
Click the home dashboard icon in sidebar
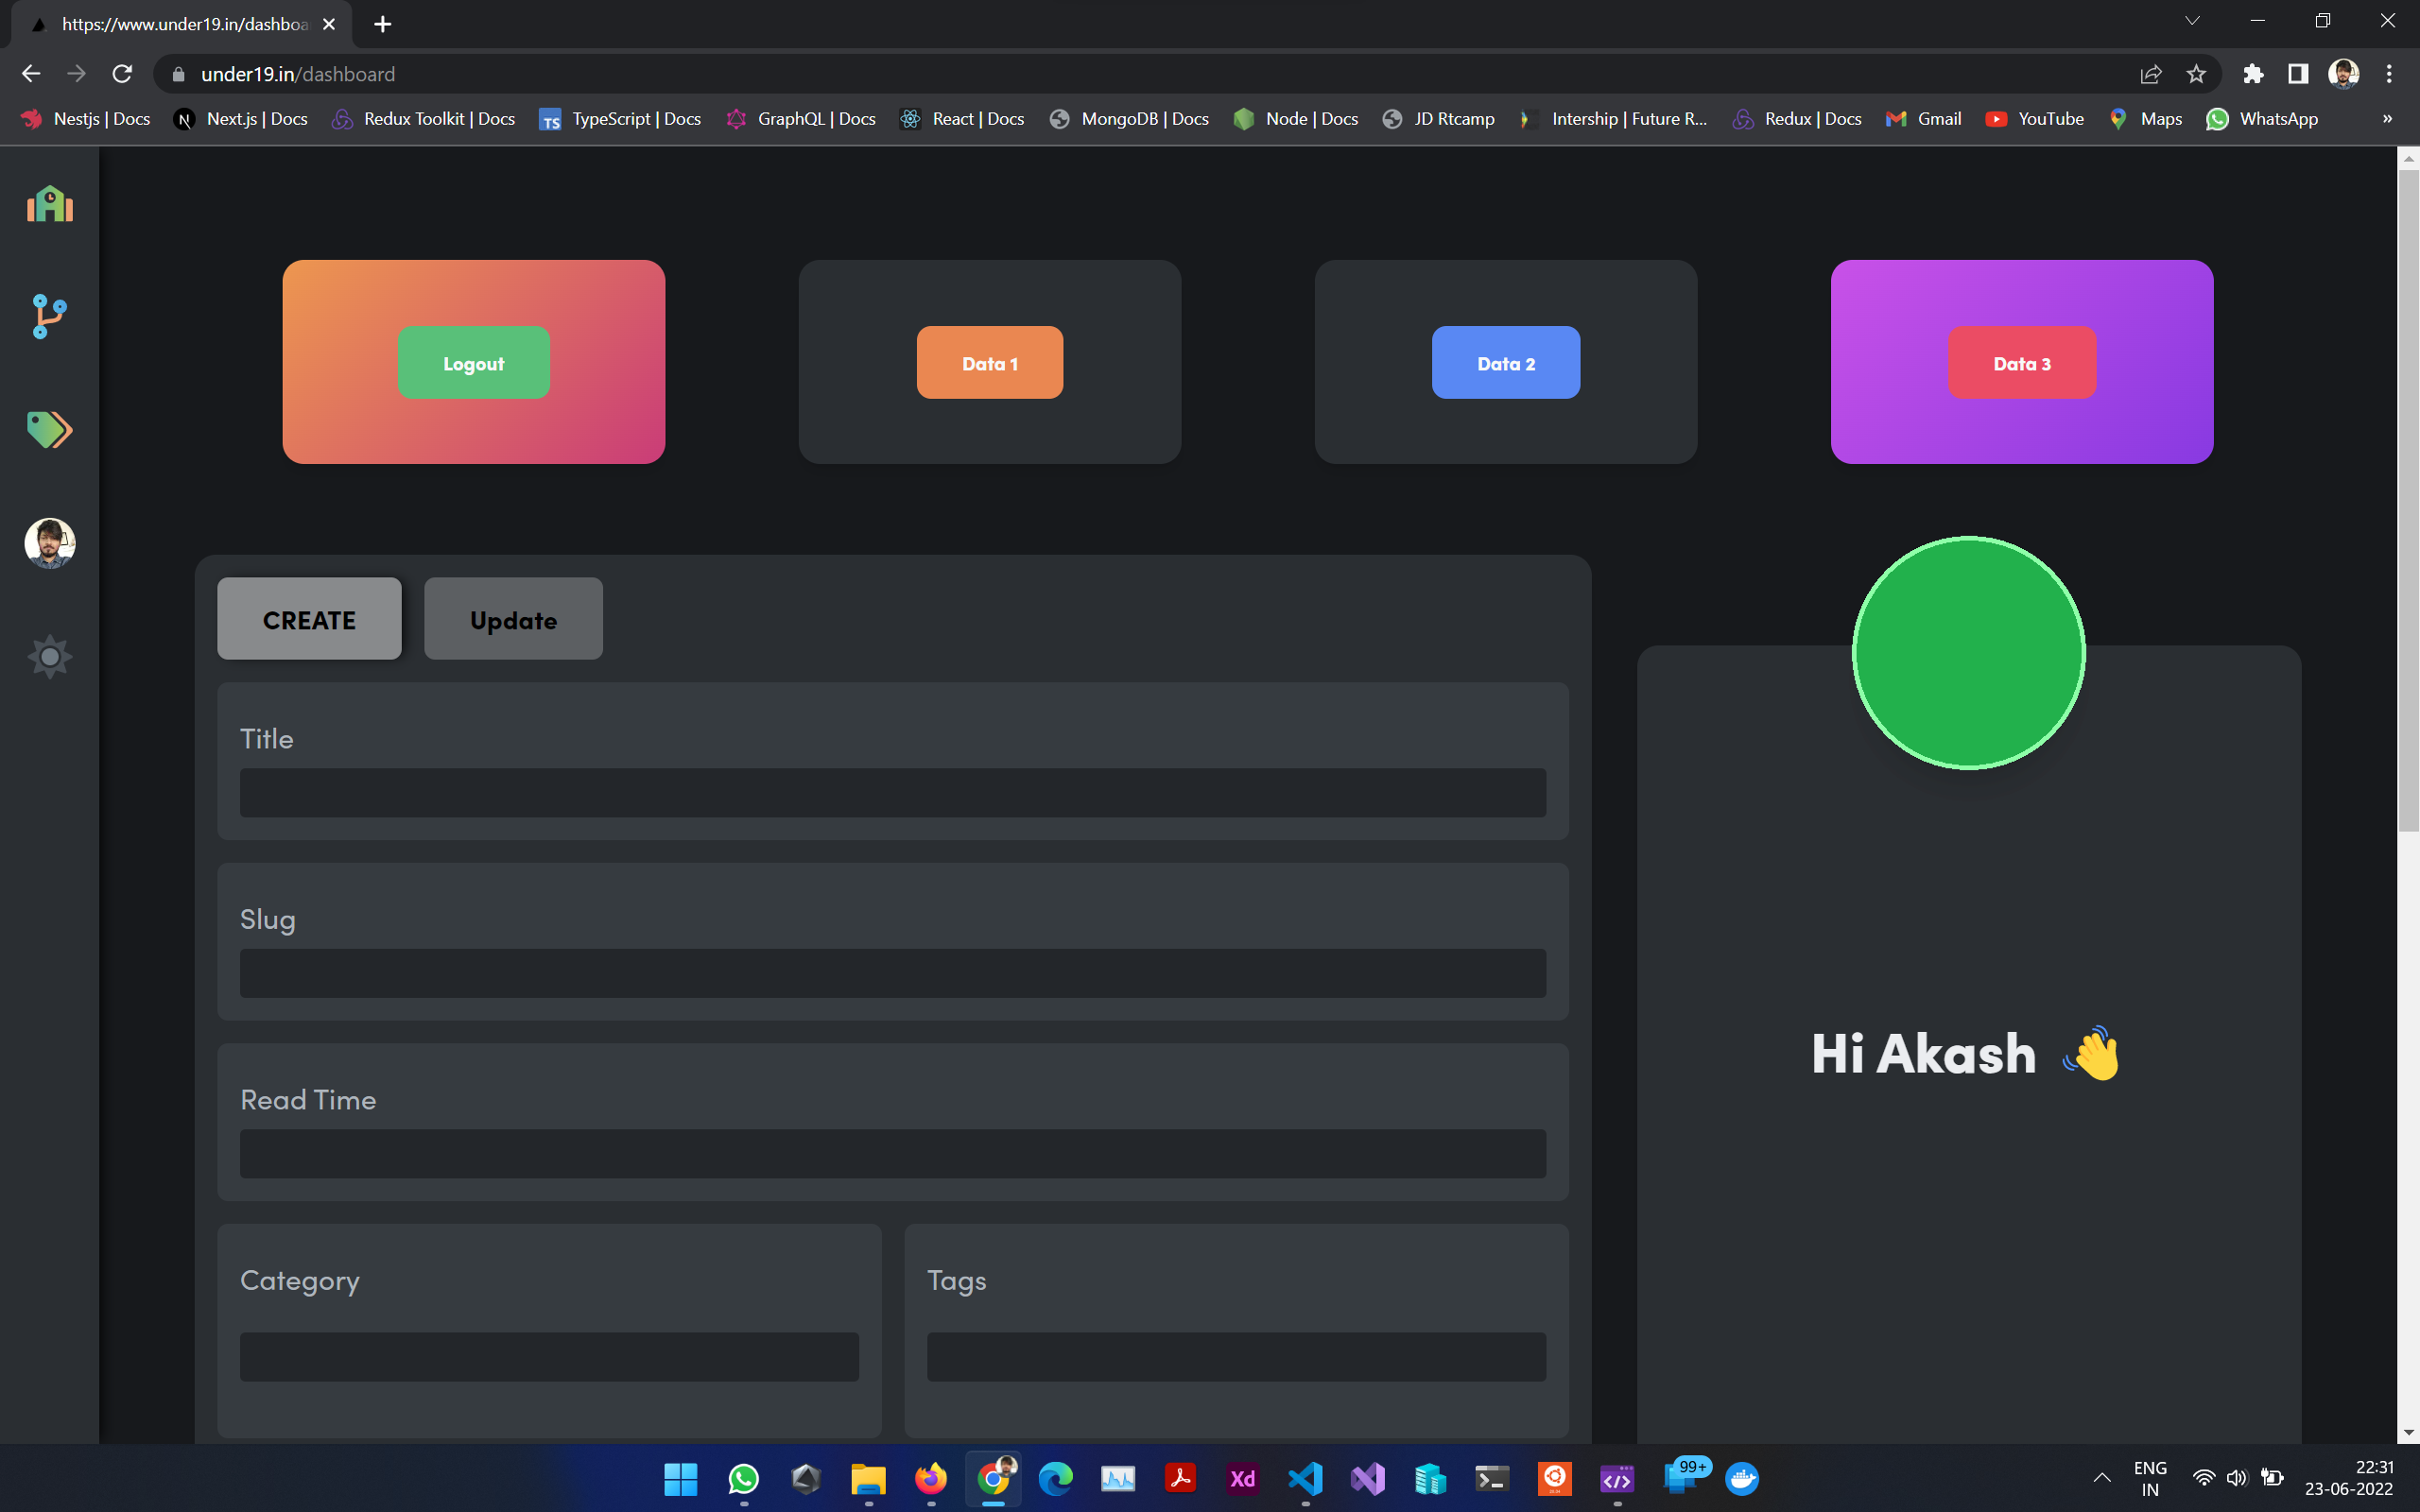tap(49, 204)
